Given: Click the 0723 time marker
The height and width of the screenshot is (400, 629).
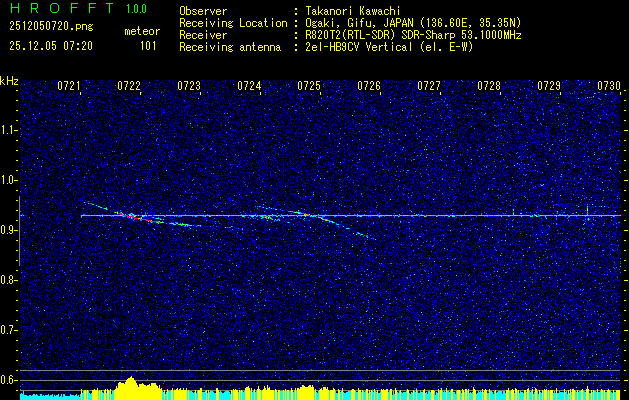Looking at the screenshot, I should pyautogui.click(x=189, y=86).
